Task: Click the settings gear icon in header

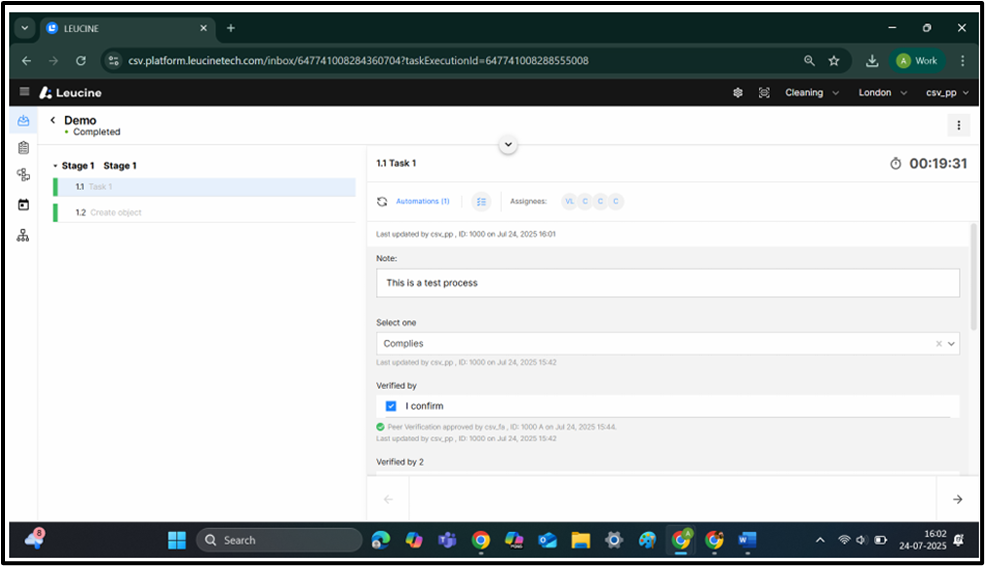Action: coord(738,92)
